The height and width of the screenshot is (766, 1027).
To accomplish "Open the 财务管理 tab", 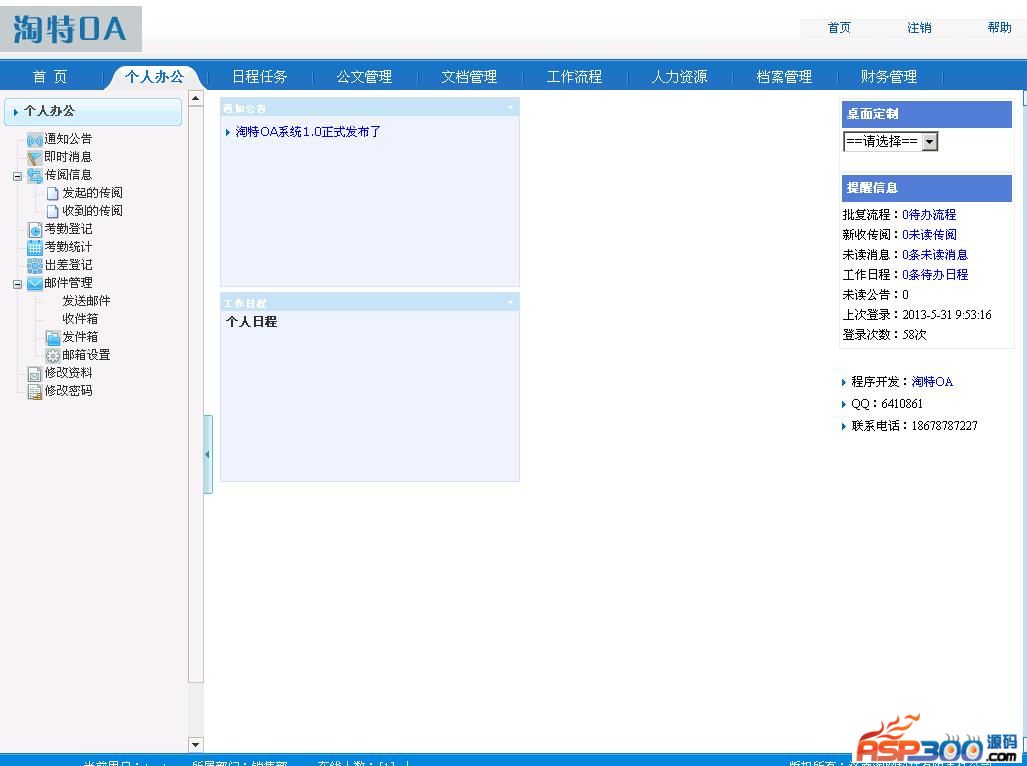I will [889, 77].
